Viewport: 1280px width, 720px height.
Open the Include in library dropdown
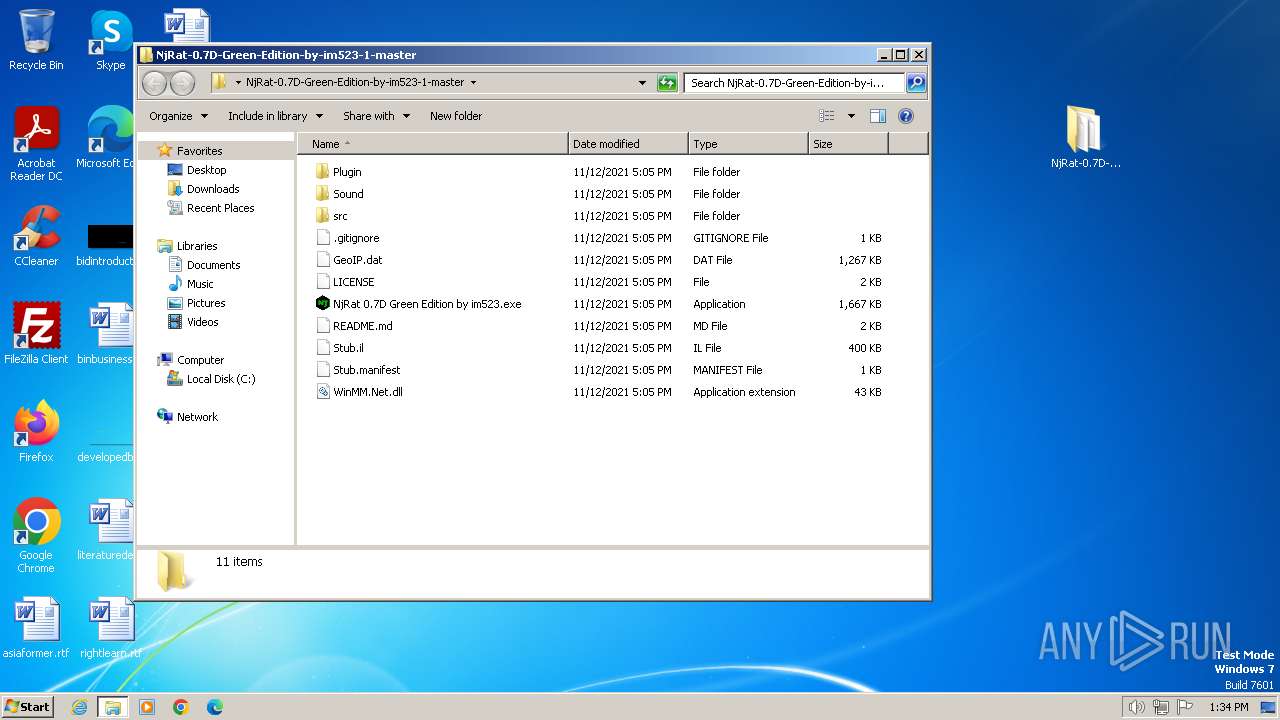coord(275,116)
